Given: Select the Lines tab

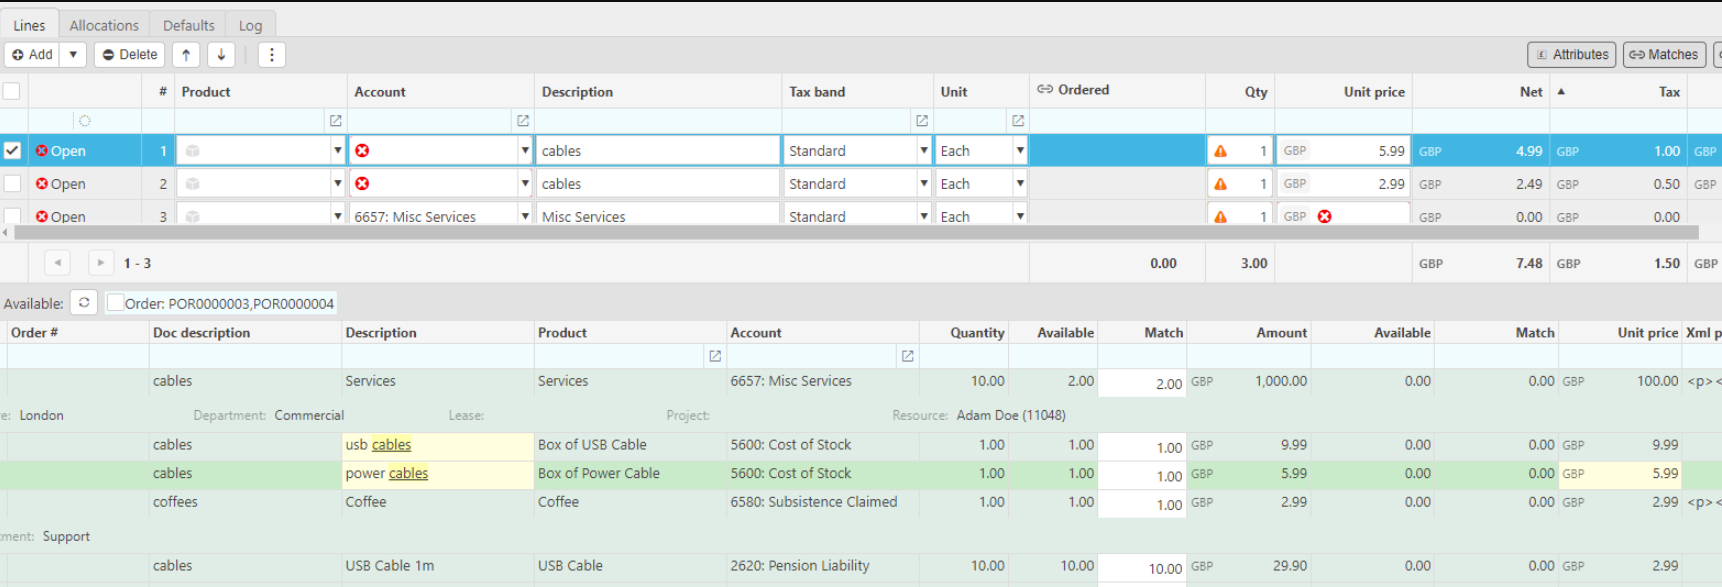Looking at the screenshot, I should pyautogui.click(x=29, y=25).
